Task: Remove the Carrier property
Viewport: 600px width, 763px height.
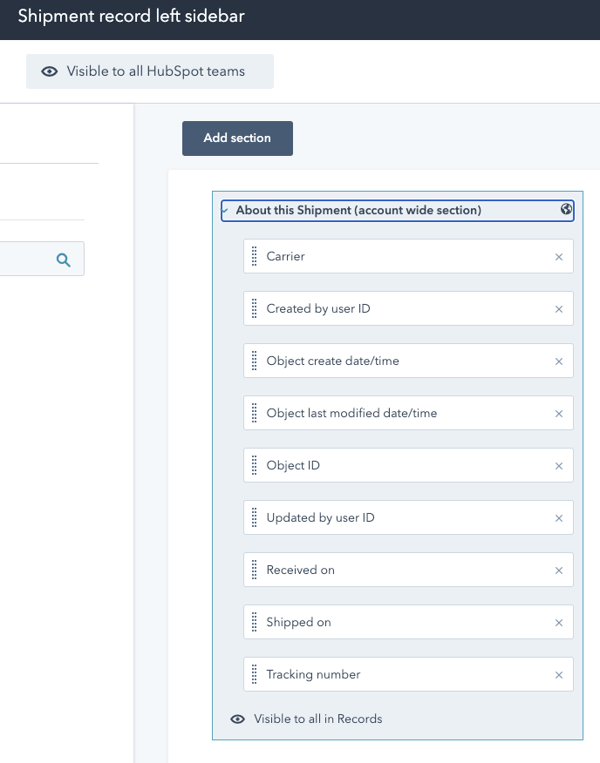Action: 559,257
